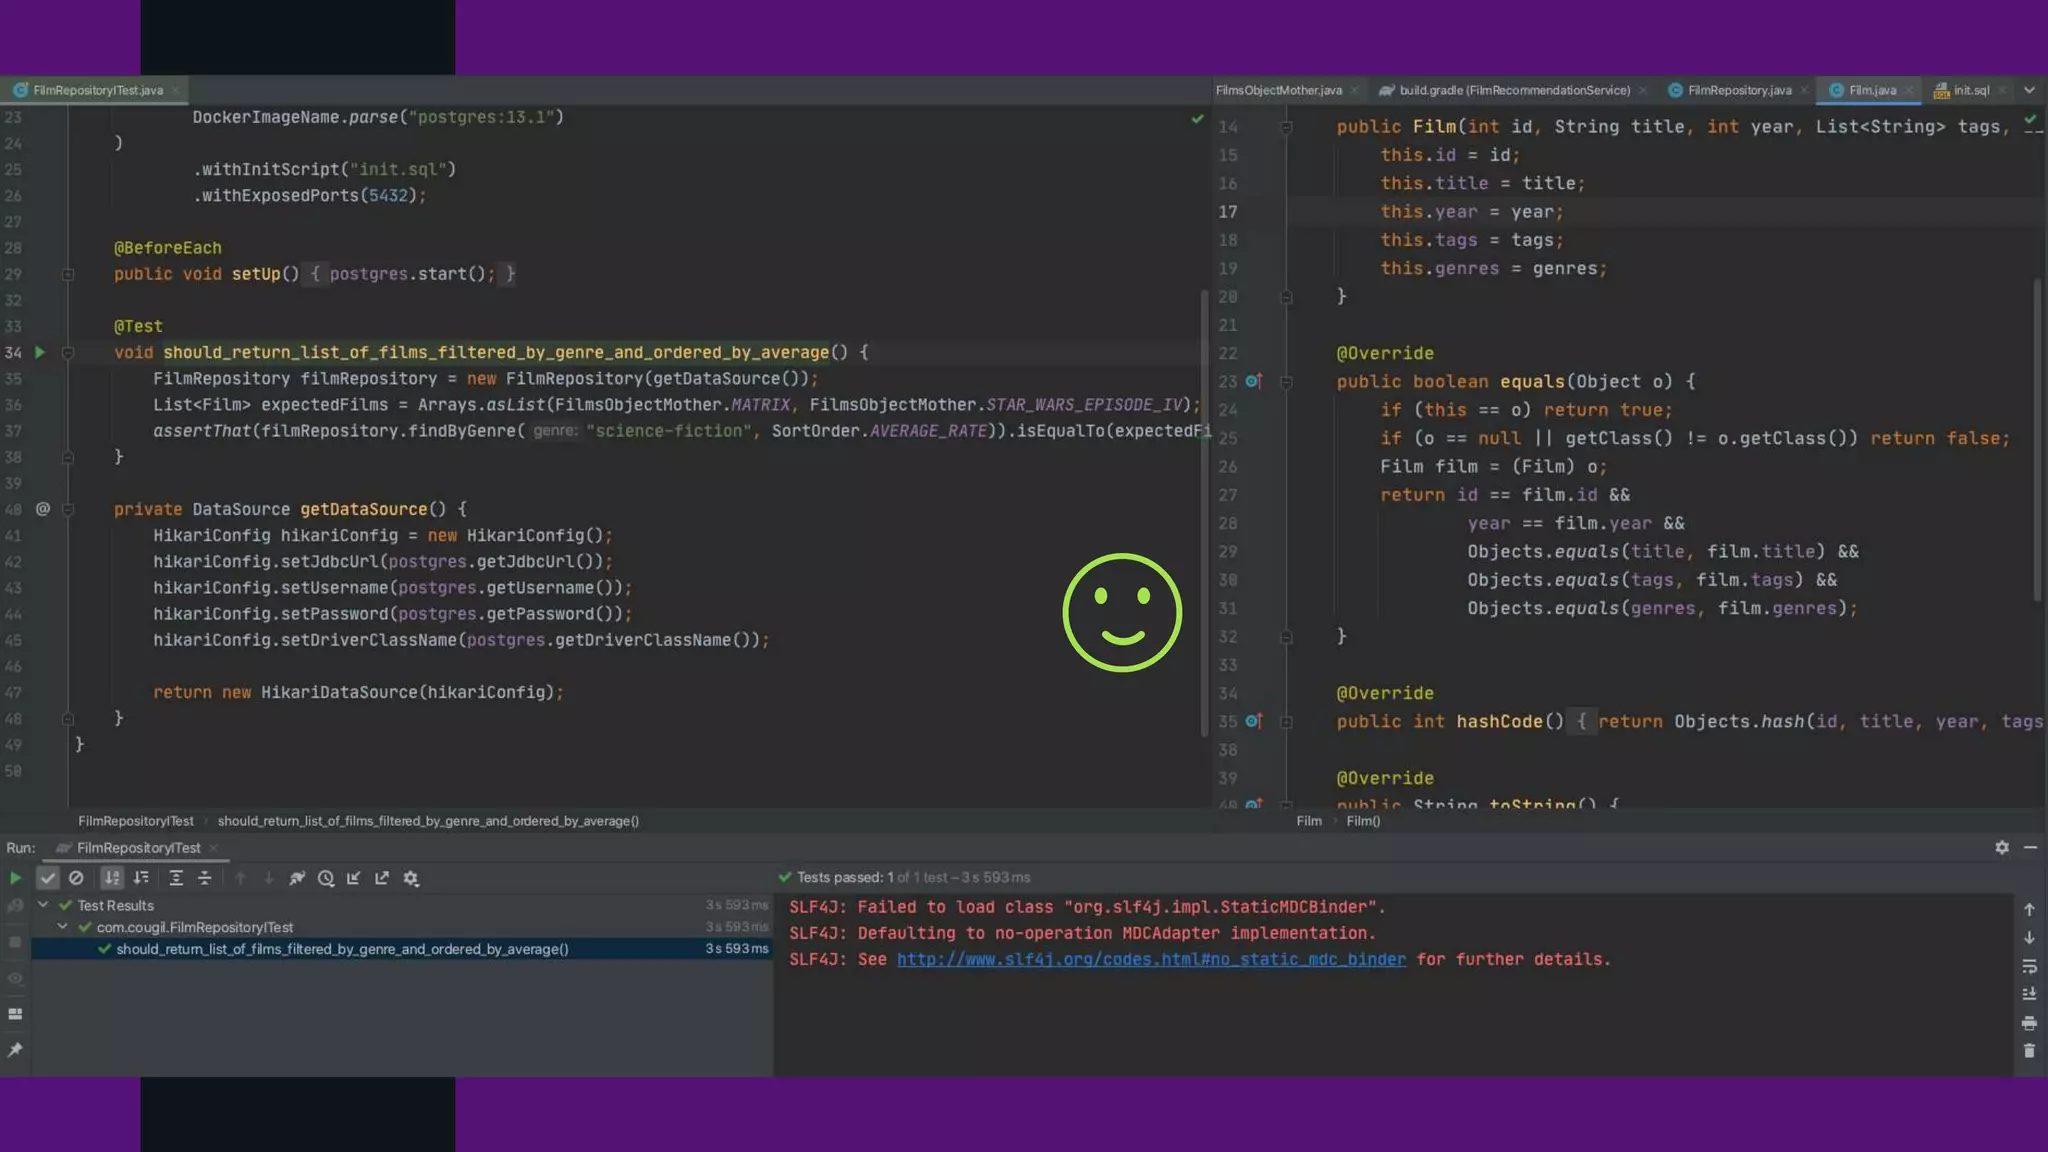
Task: Click gutter run icon at line 34
Action: (40, 352)
